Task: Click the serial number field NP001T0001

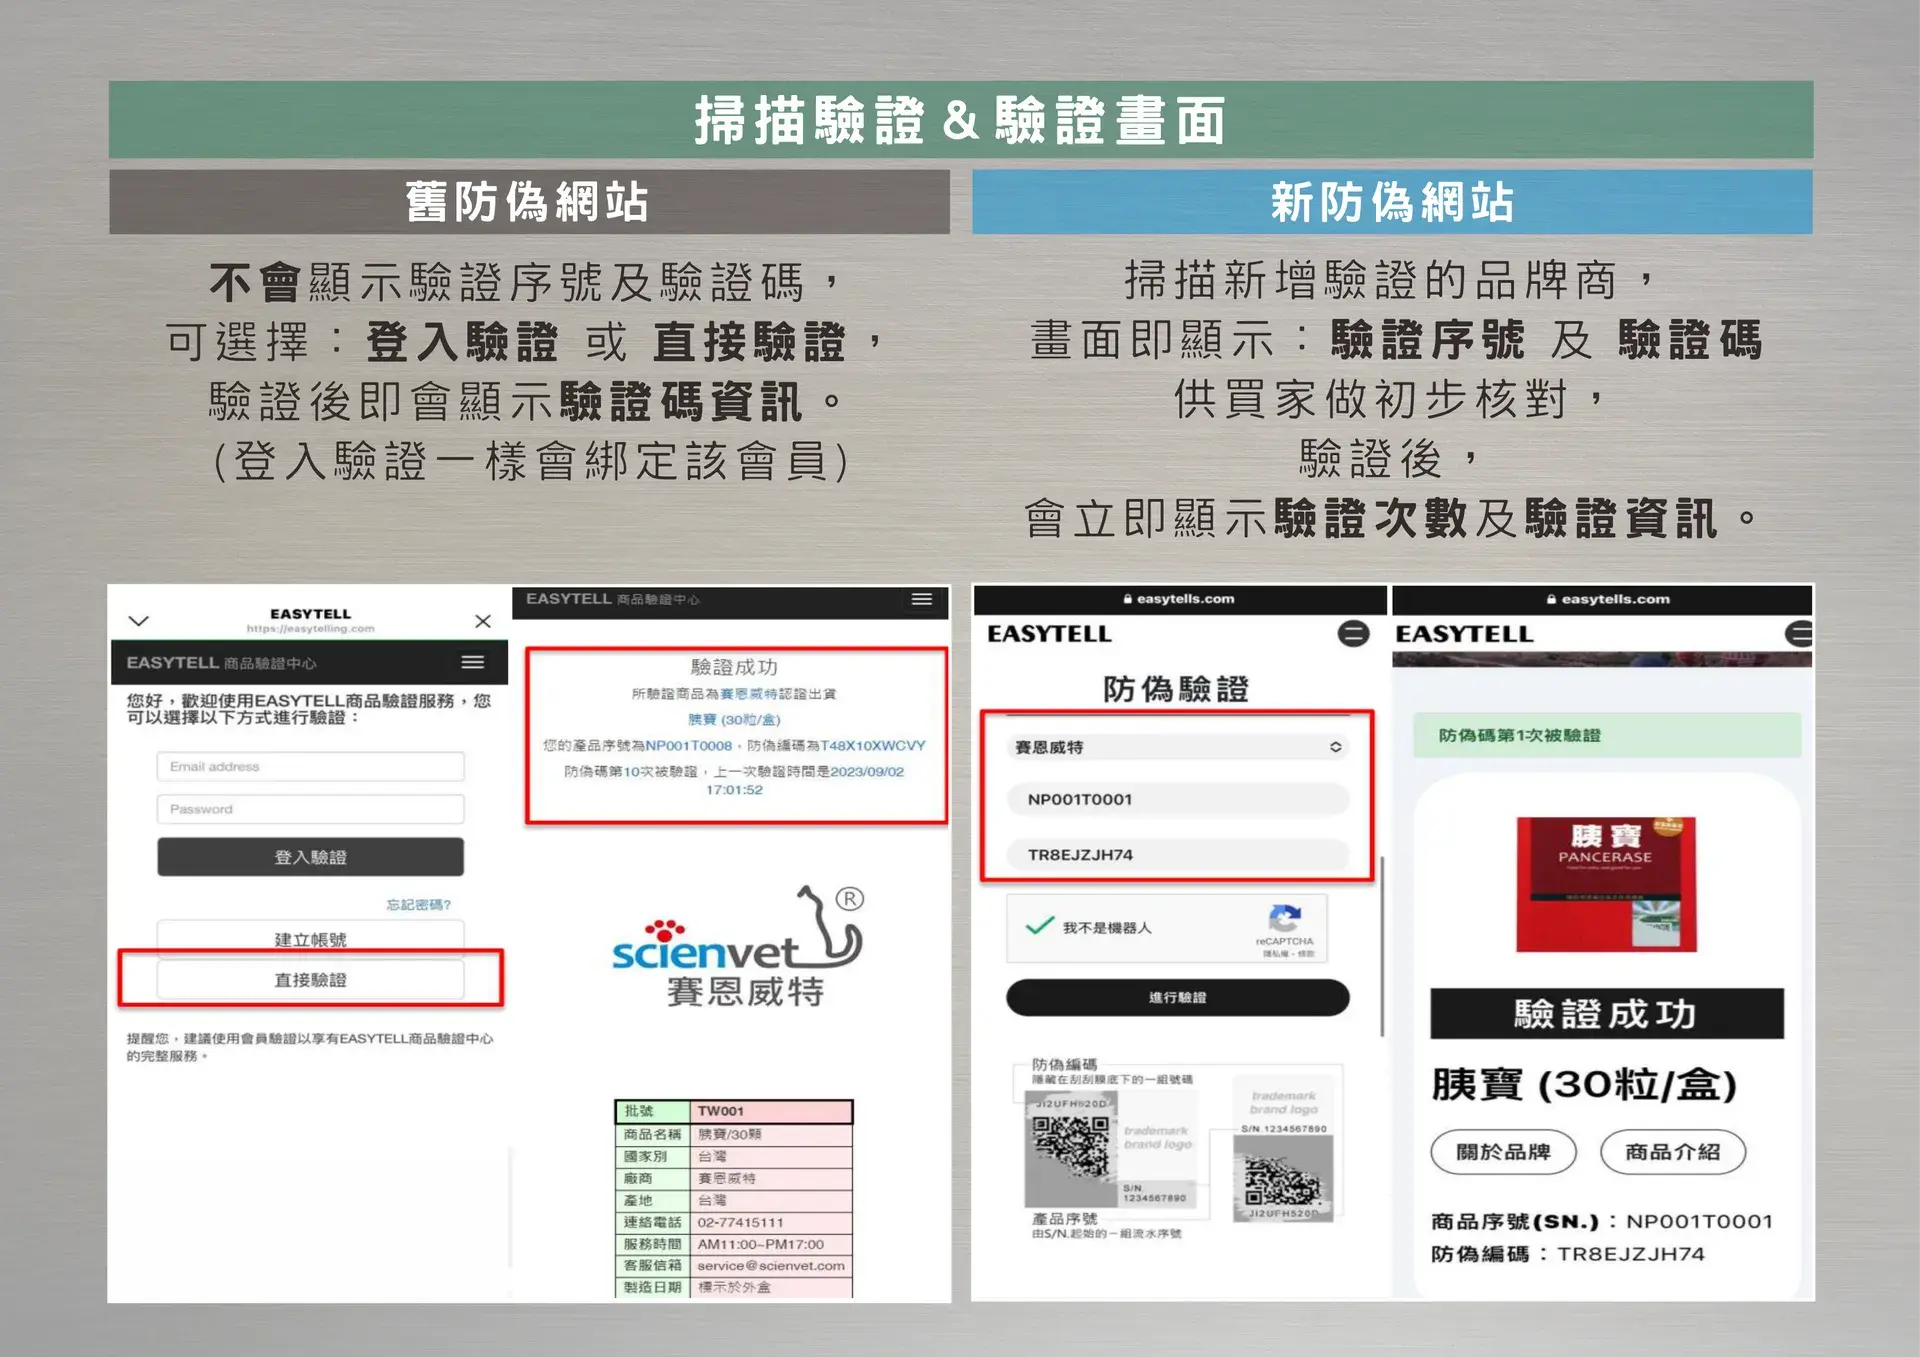Action: click(x=1178, y=799)
